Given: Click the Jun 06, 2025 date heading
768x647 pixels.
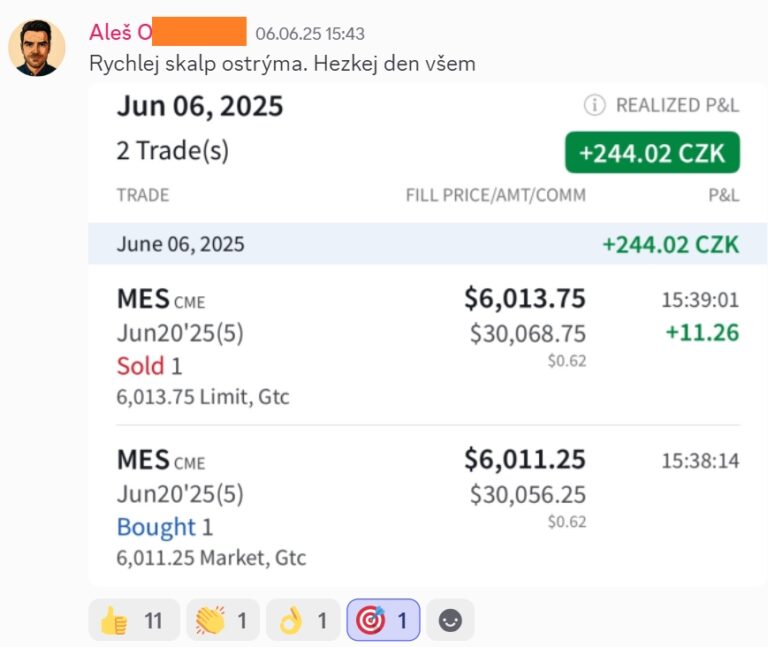Looking at the screenshot, I should coord(200,106).
